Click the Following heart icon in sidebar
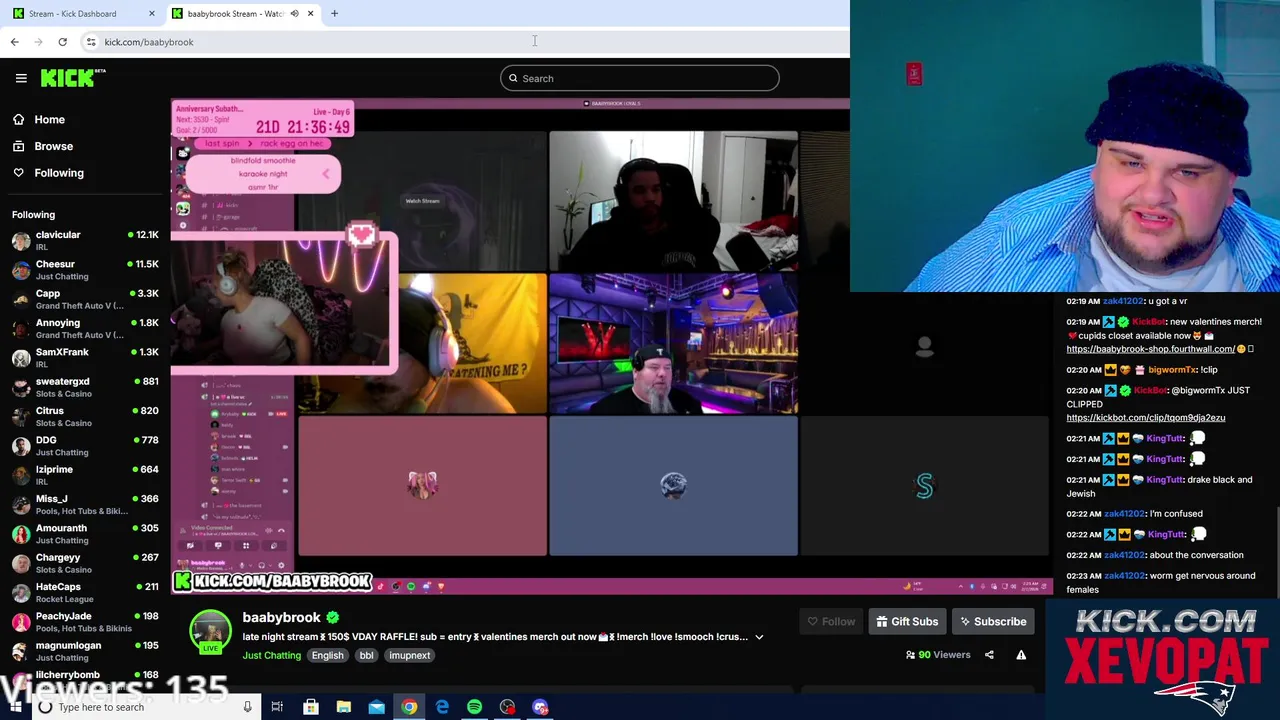1280x720 pixels. point(18,173)
